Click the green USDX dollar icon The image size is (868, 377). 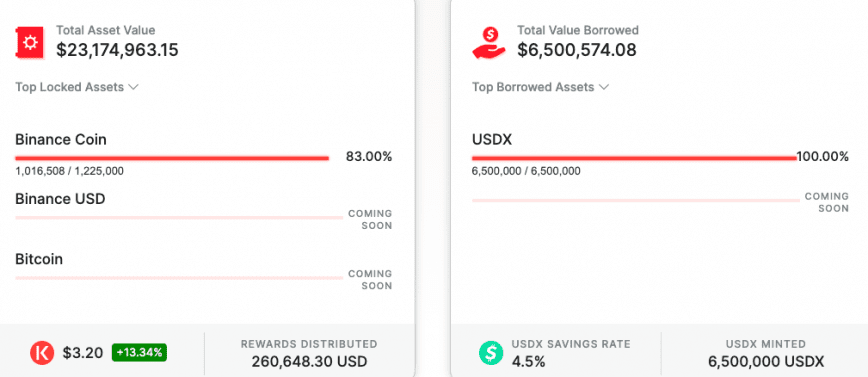[491, 353]
